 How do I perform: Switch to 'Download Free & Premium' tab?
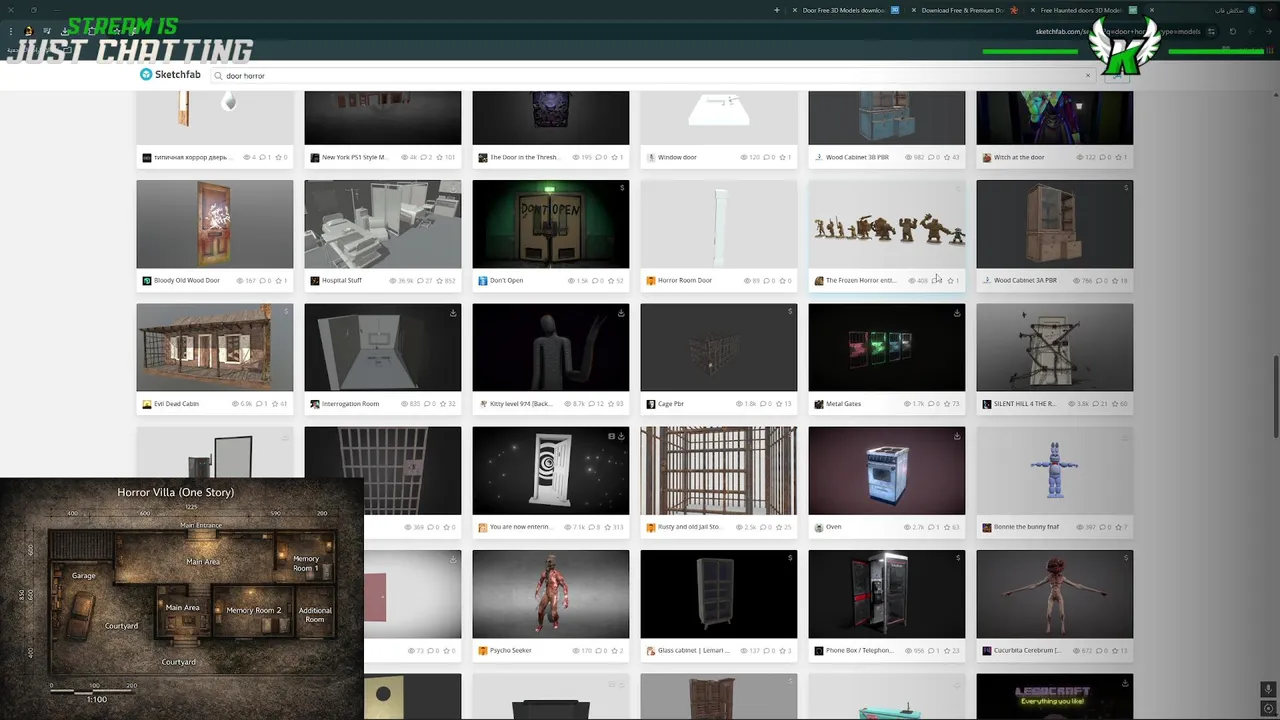point(964,10)
